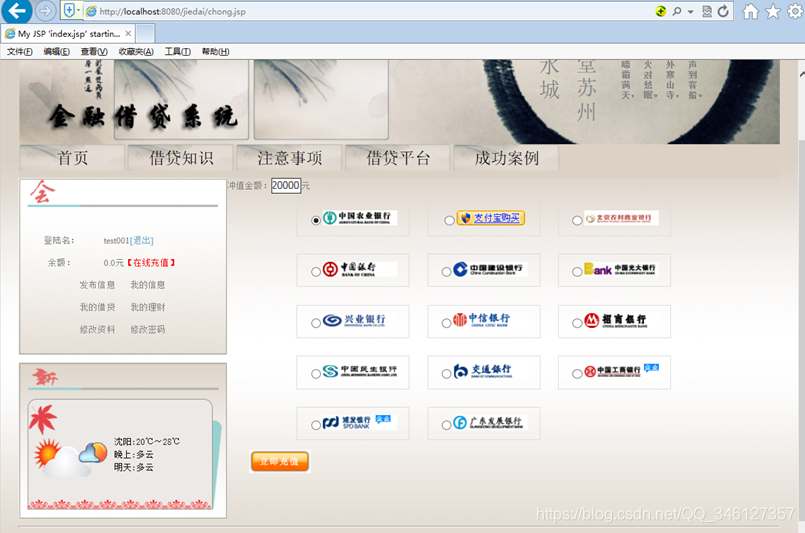Viewport: 805px width, 533px height.
Task: Open the 查看(V) menu
Action: click(94, 51)
